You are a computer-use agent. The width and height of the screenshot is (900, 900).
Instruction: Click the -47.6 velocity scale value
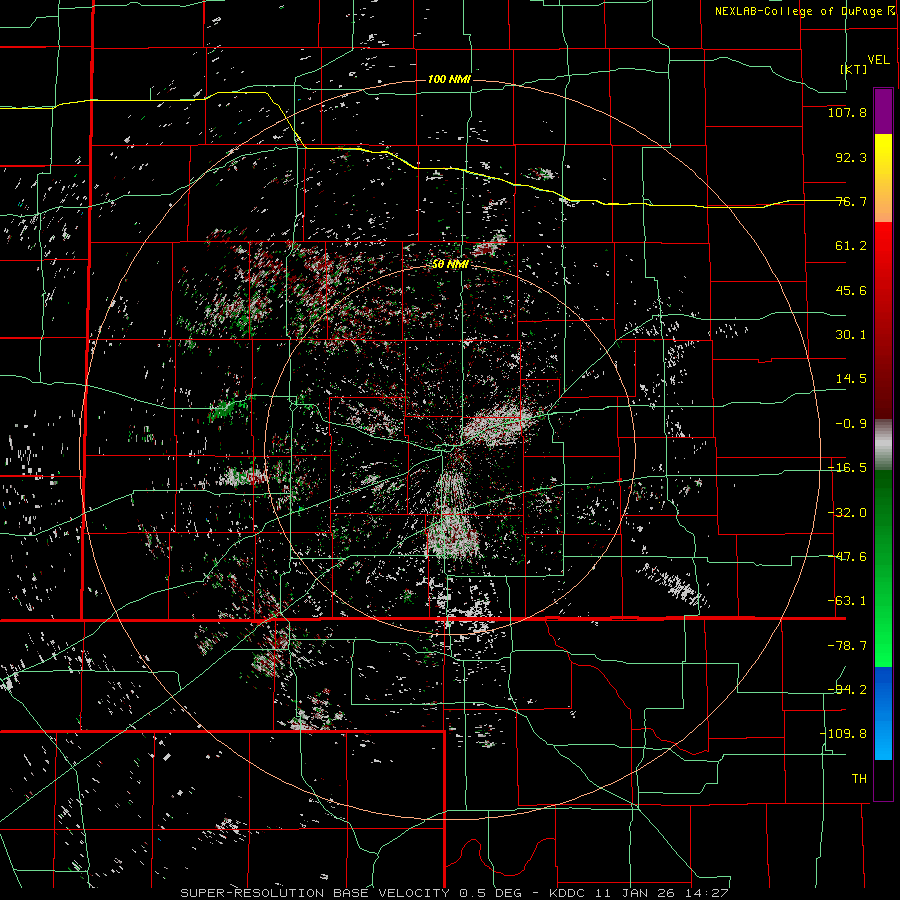point(847,557)
